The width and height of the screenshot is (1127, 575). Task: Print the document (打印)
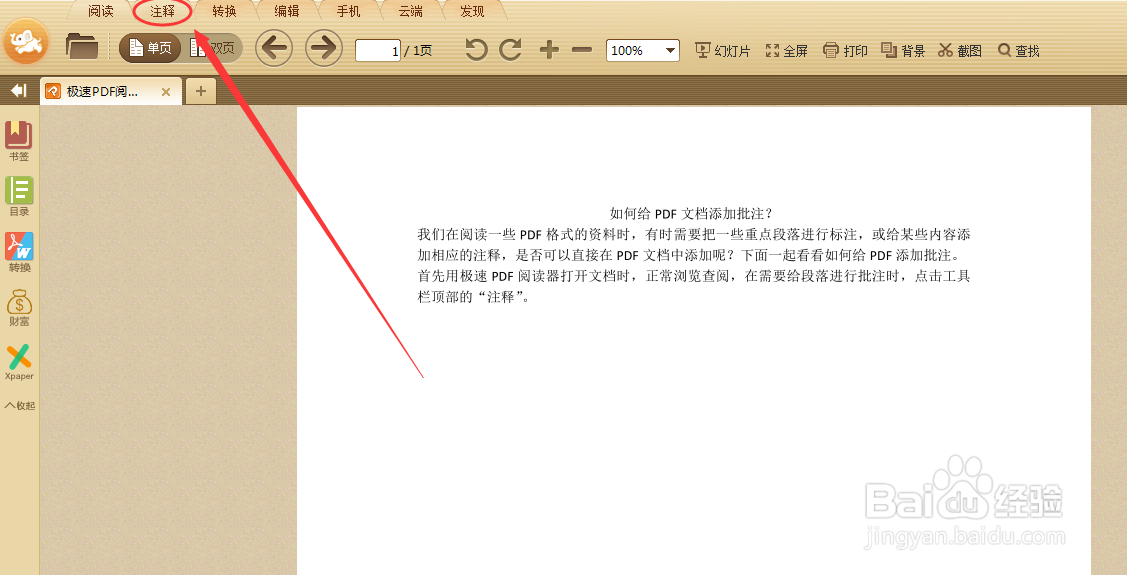(x=845, y=50)
